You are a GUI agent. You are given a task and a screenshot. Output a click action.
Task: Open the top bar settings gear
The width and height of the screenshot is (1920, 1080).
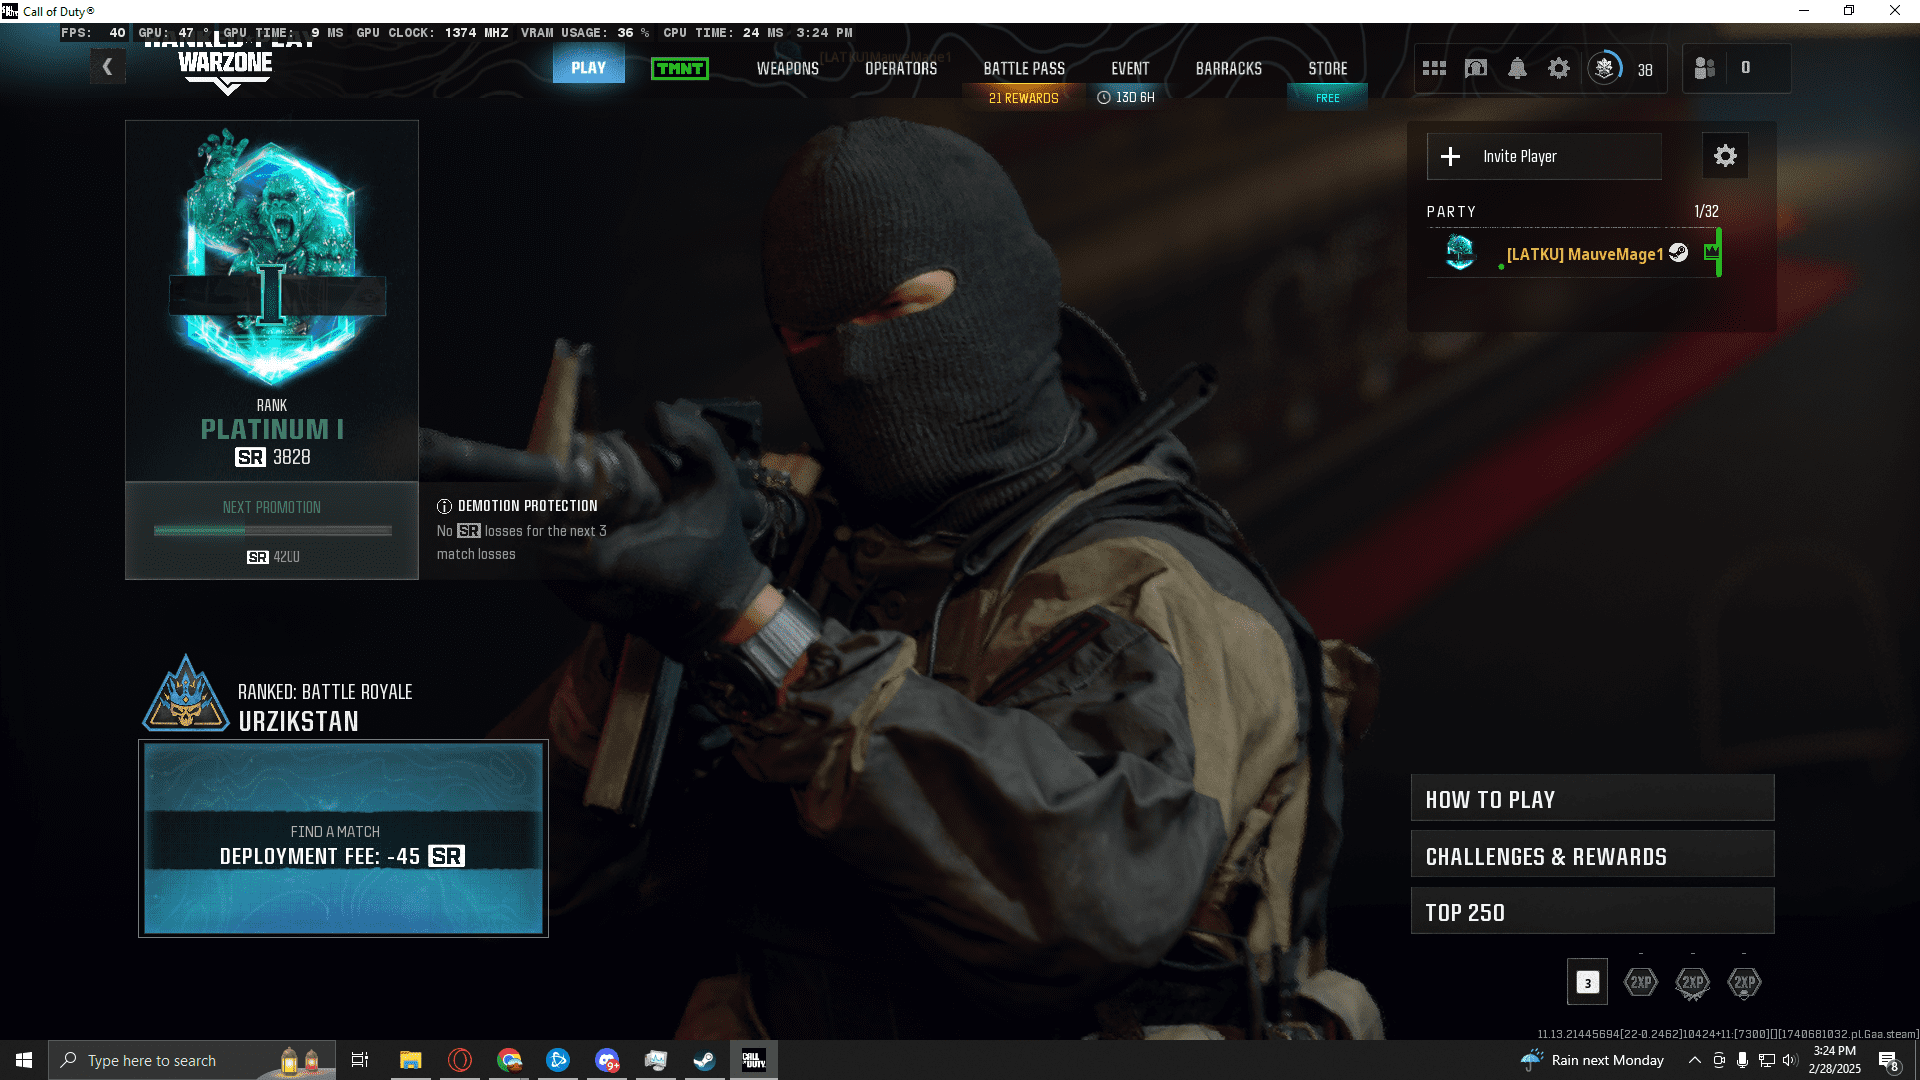tap(1558, 68)
